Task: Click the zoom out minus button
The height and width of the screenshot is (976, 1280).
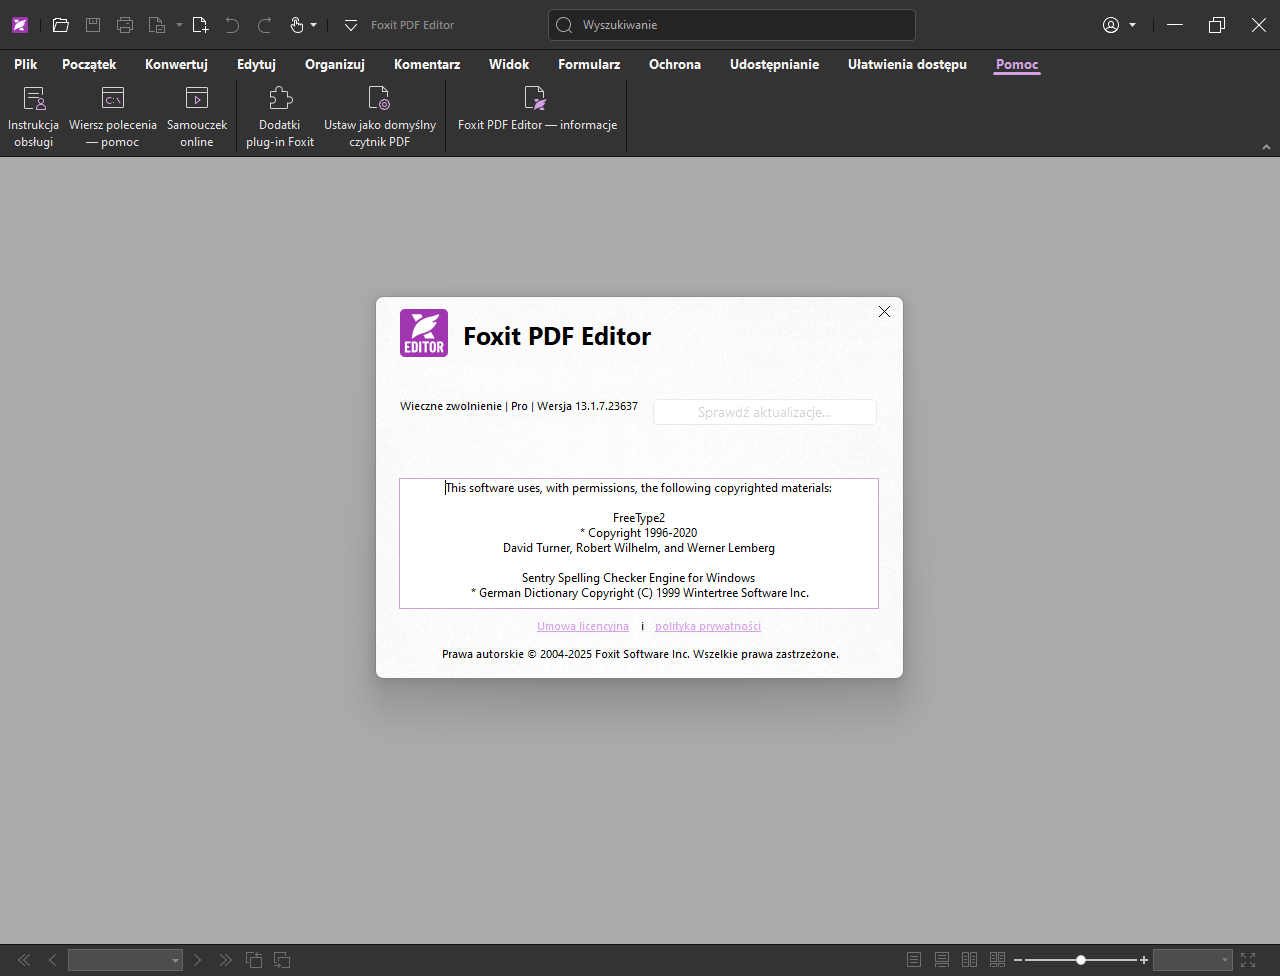Action: click(x=1018, y=960)
